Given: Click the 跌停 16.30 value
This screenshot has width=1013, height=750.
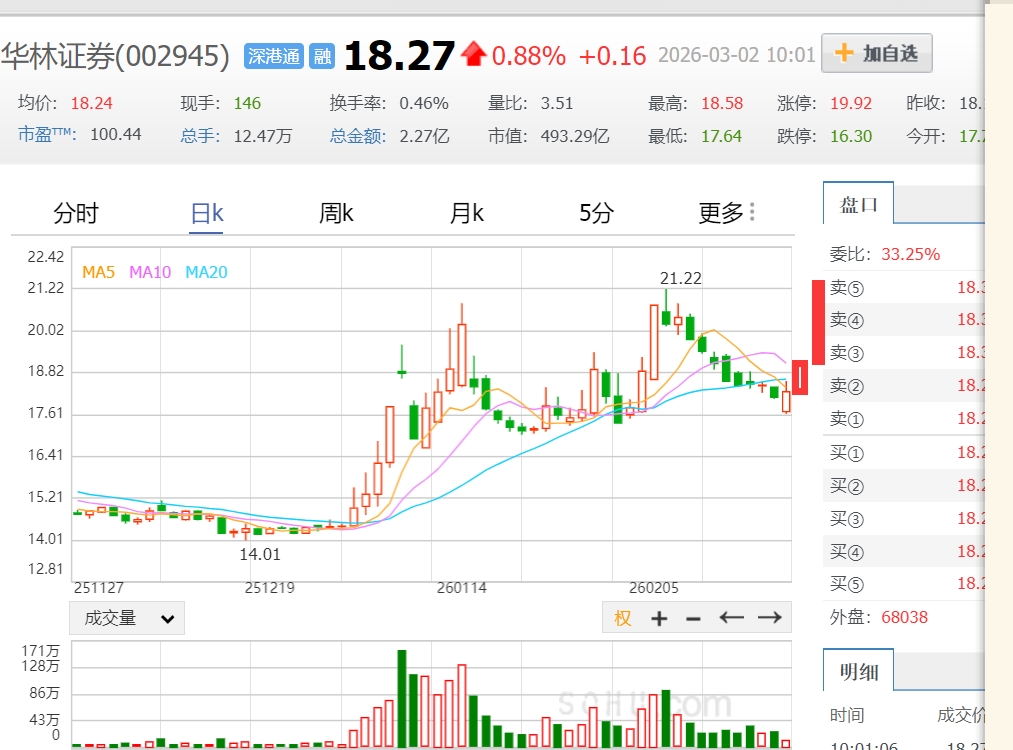Looking at the screenshot, I should coord(851,136).
